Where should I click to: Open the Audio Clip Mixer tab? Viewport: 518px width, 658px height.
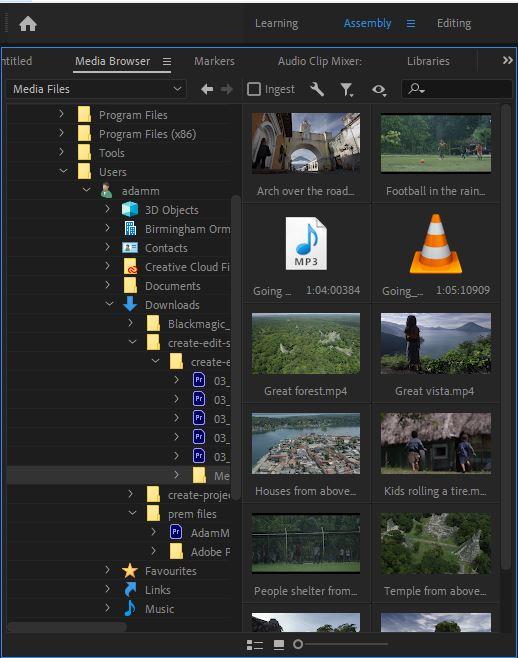(319, 61)
